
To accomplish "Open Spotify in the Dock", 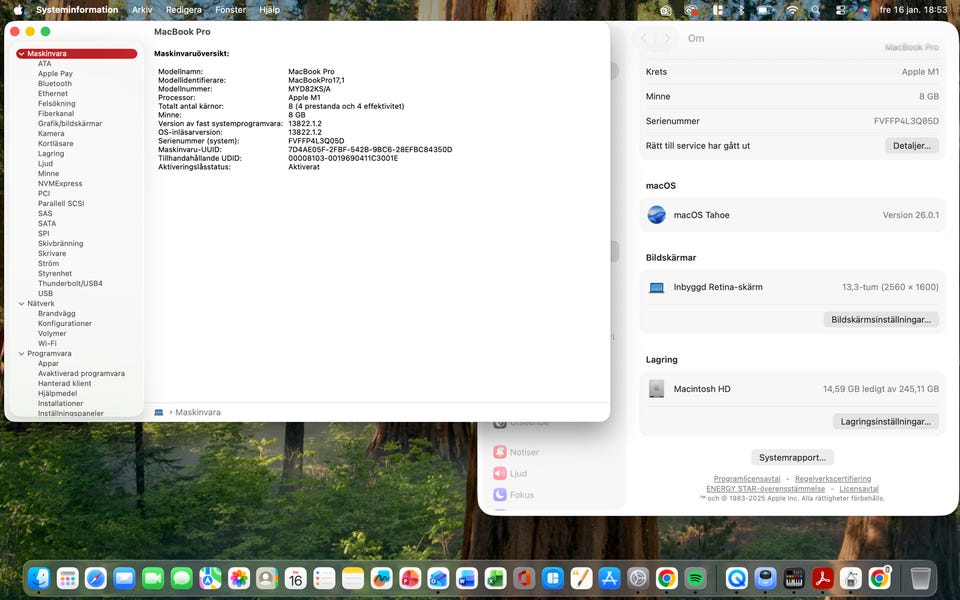I will point(695,578).
